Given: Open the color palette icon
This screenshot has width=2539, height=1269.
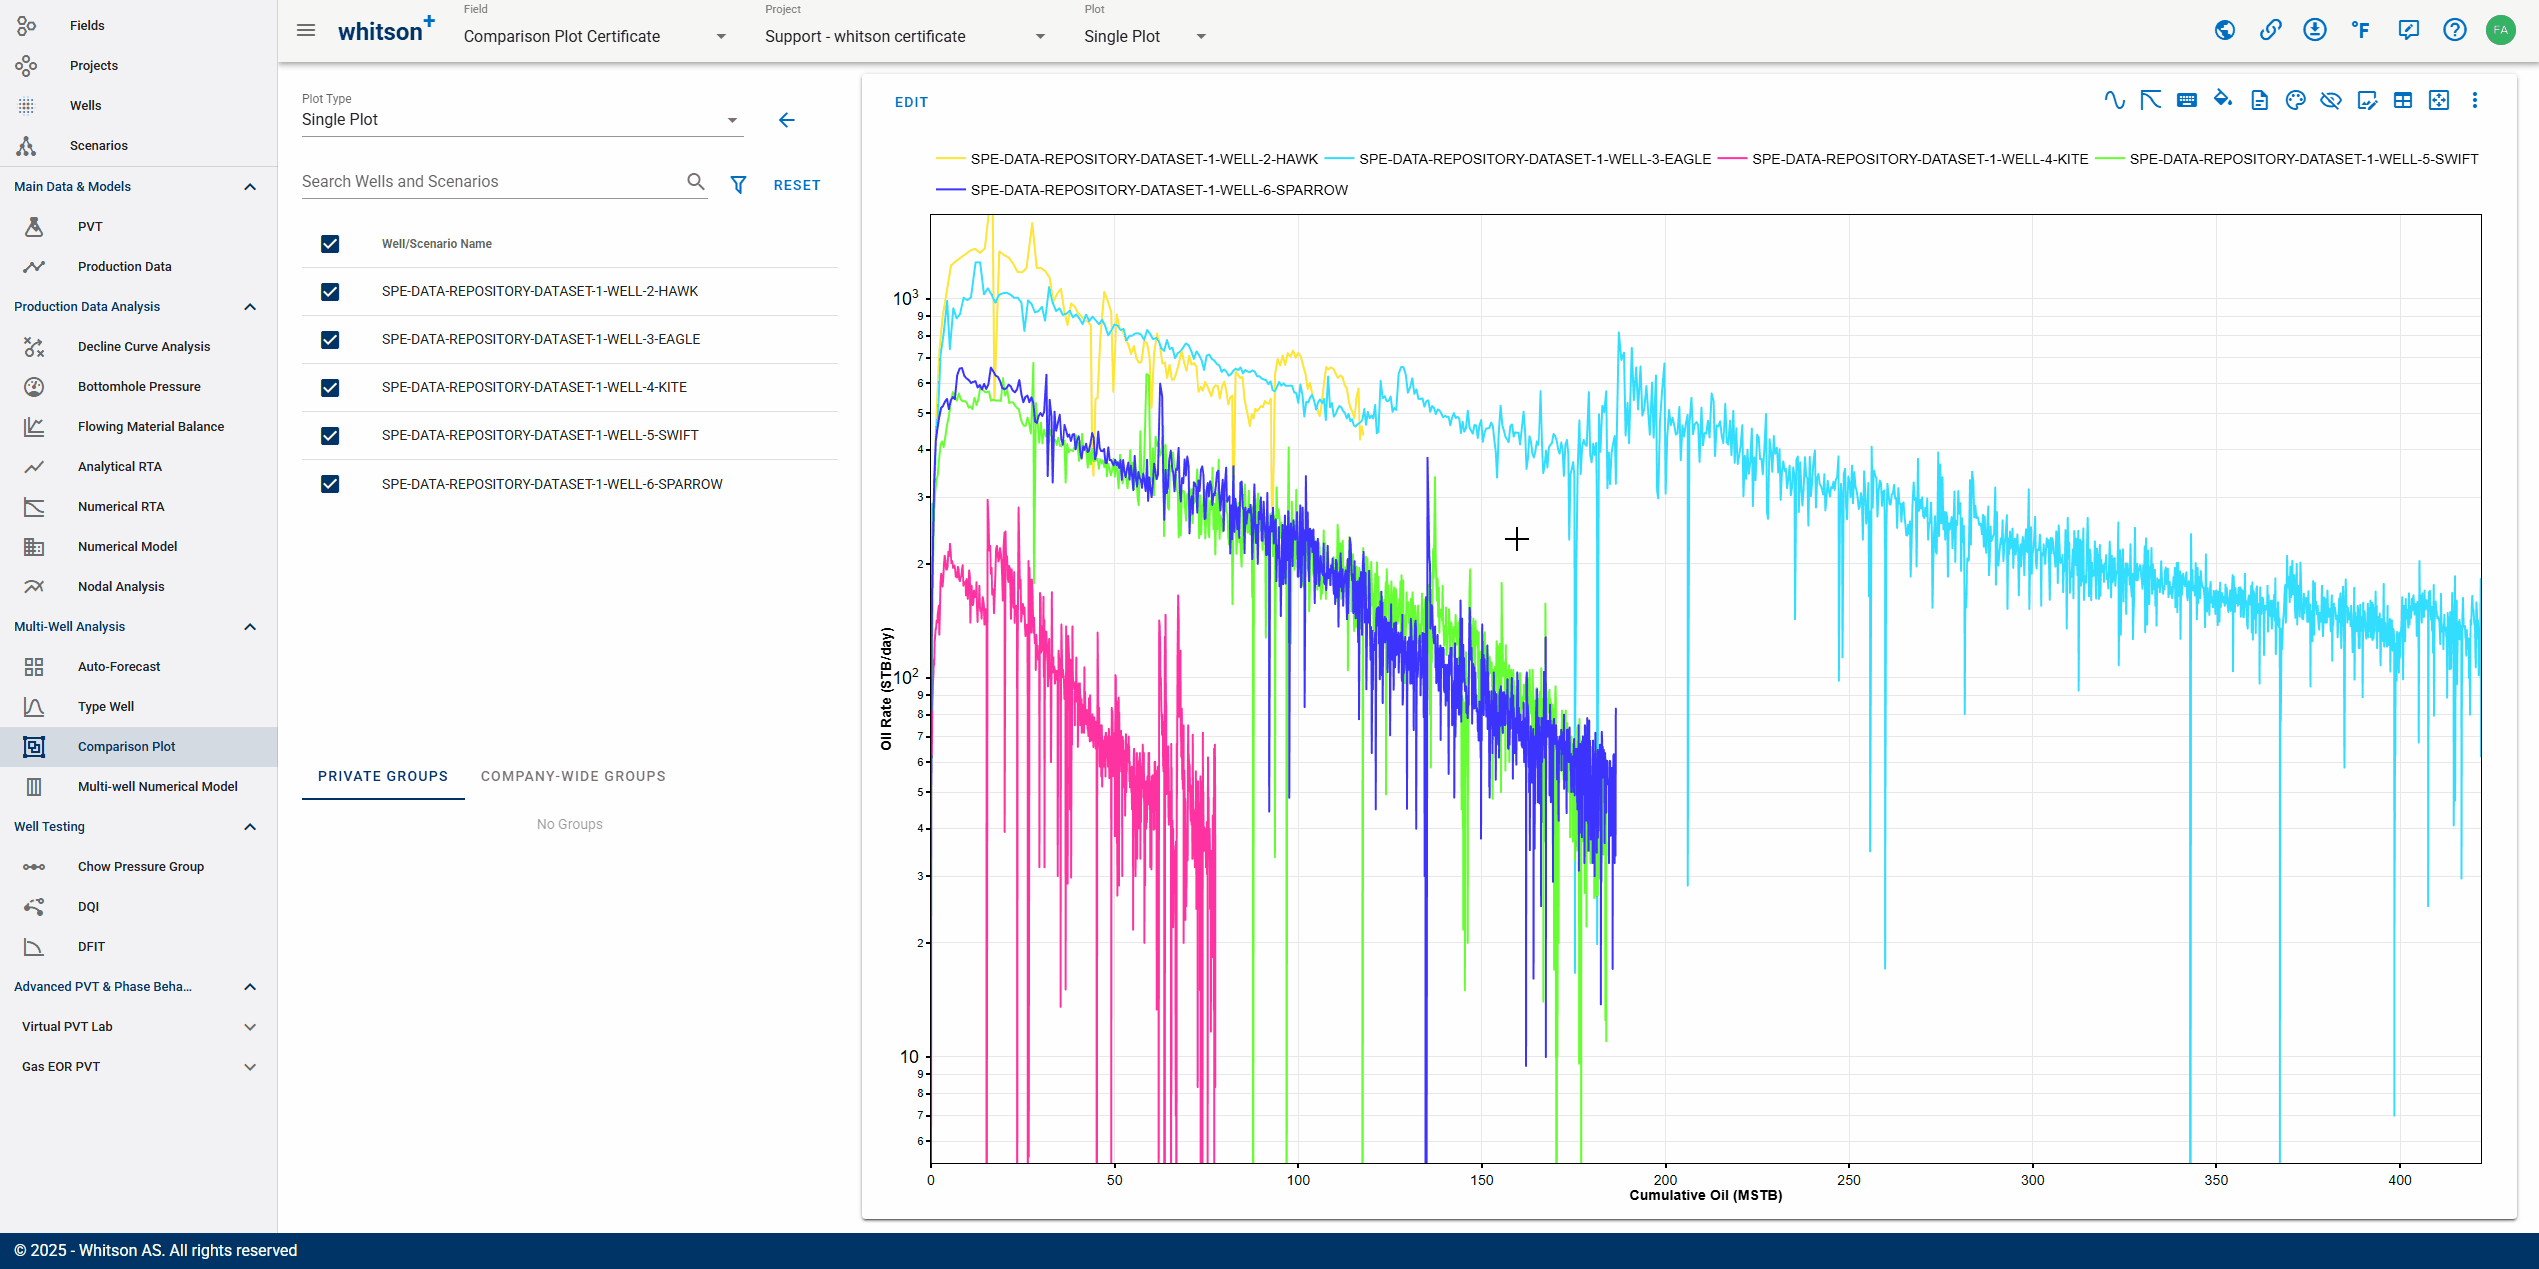Looking at the screenshot, I should 2295,100.
